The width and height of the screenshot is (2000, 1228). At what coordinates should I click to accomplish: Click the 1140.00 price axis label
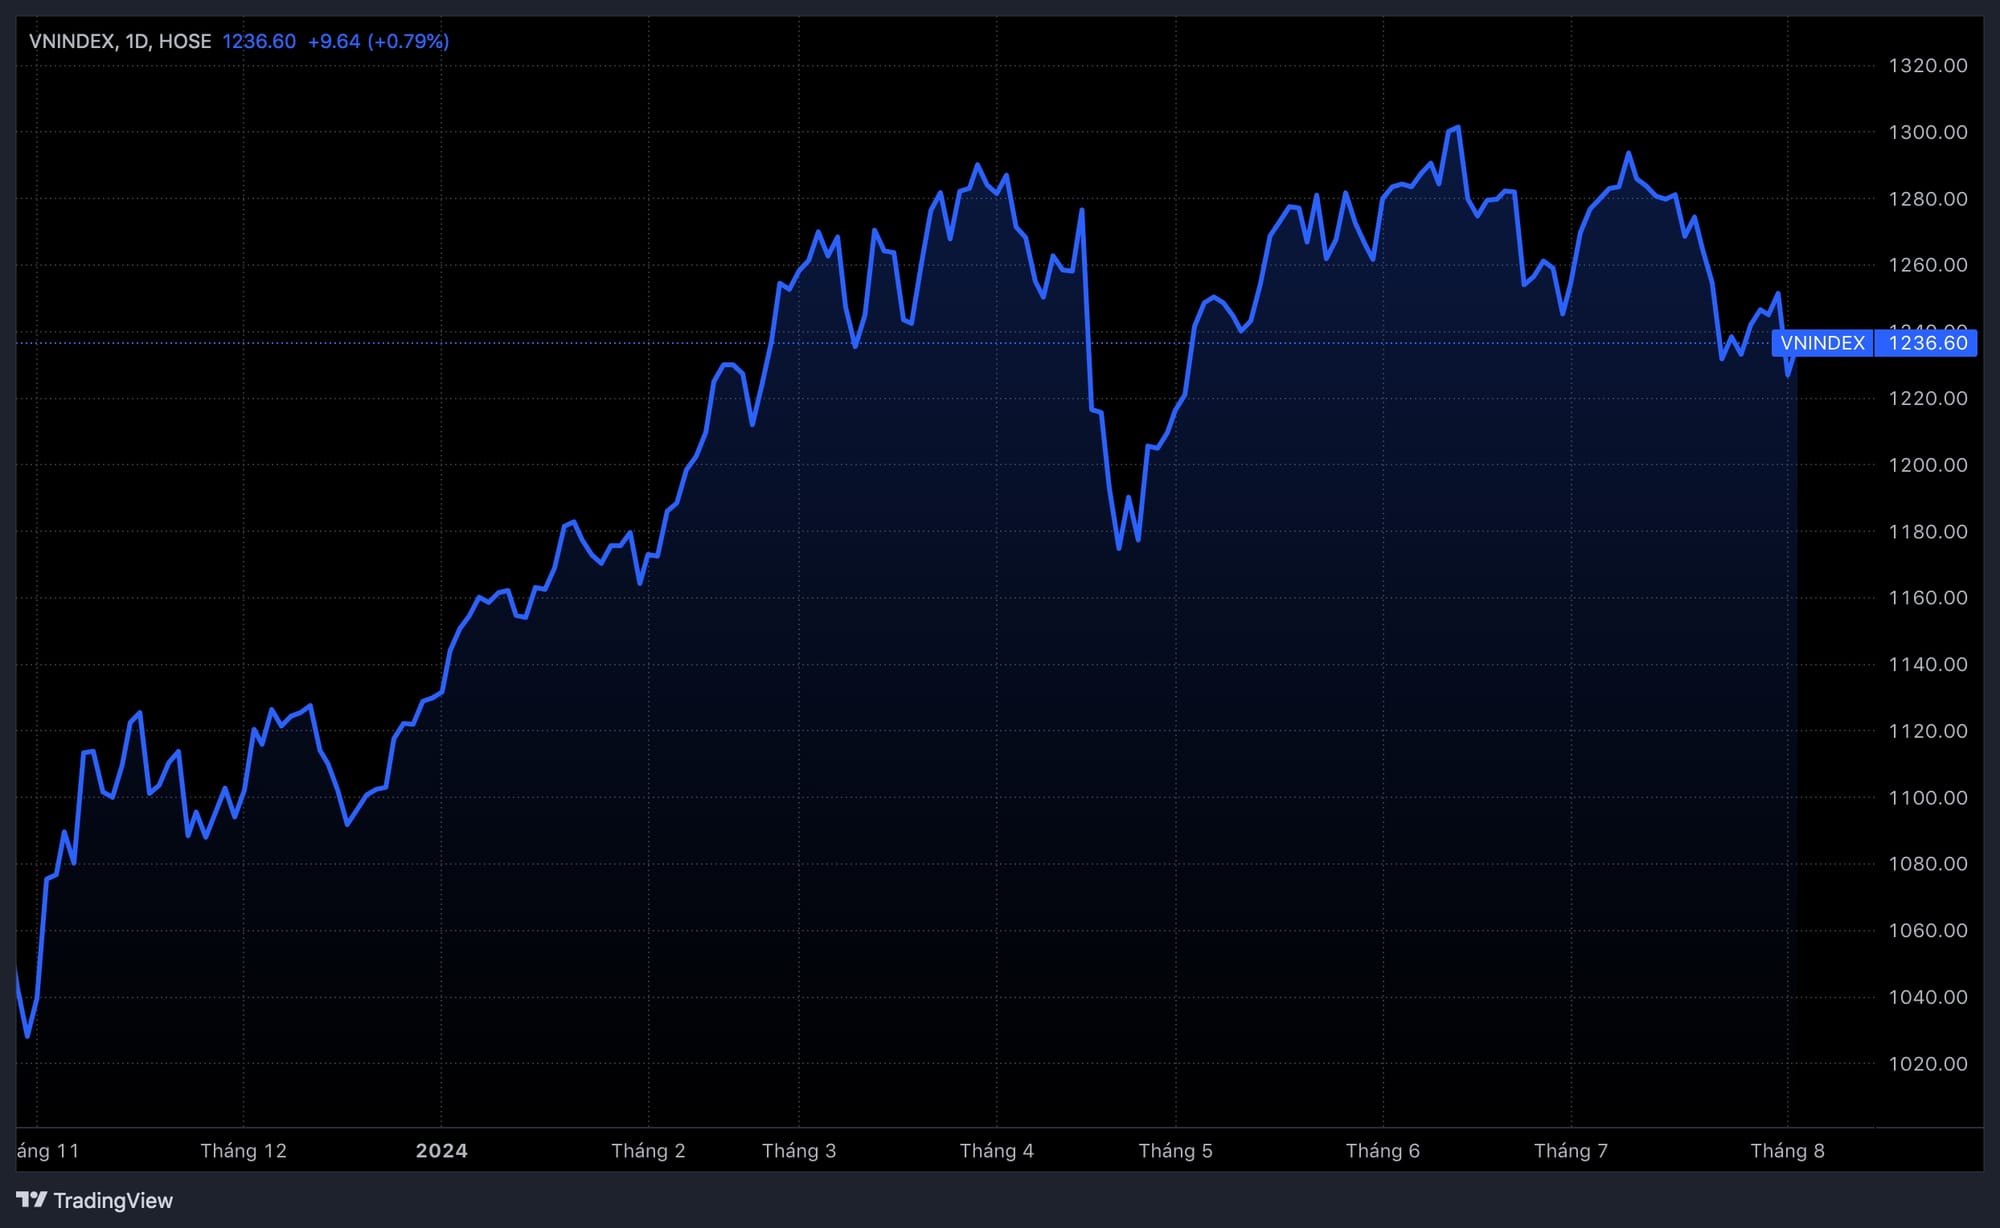point(1927,665)
